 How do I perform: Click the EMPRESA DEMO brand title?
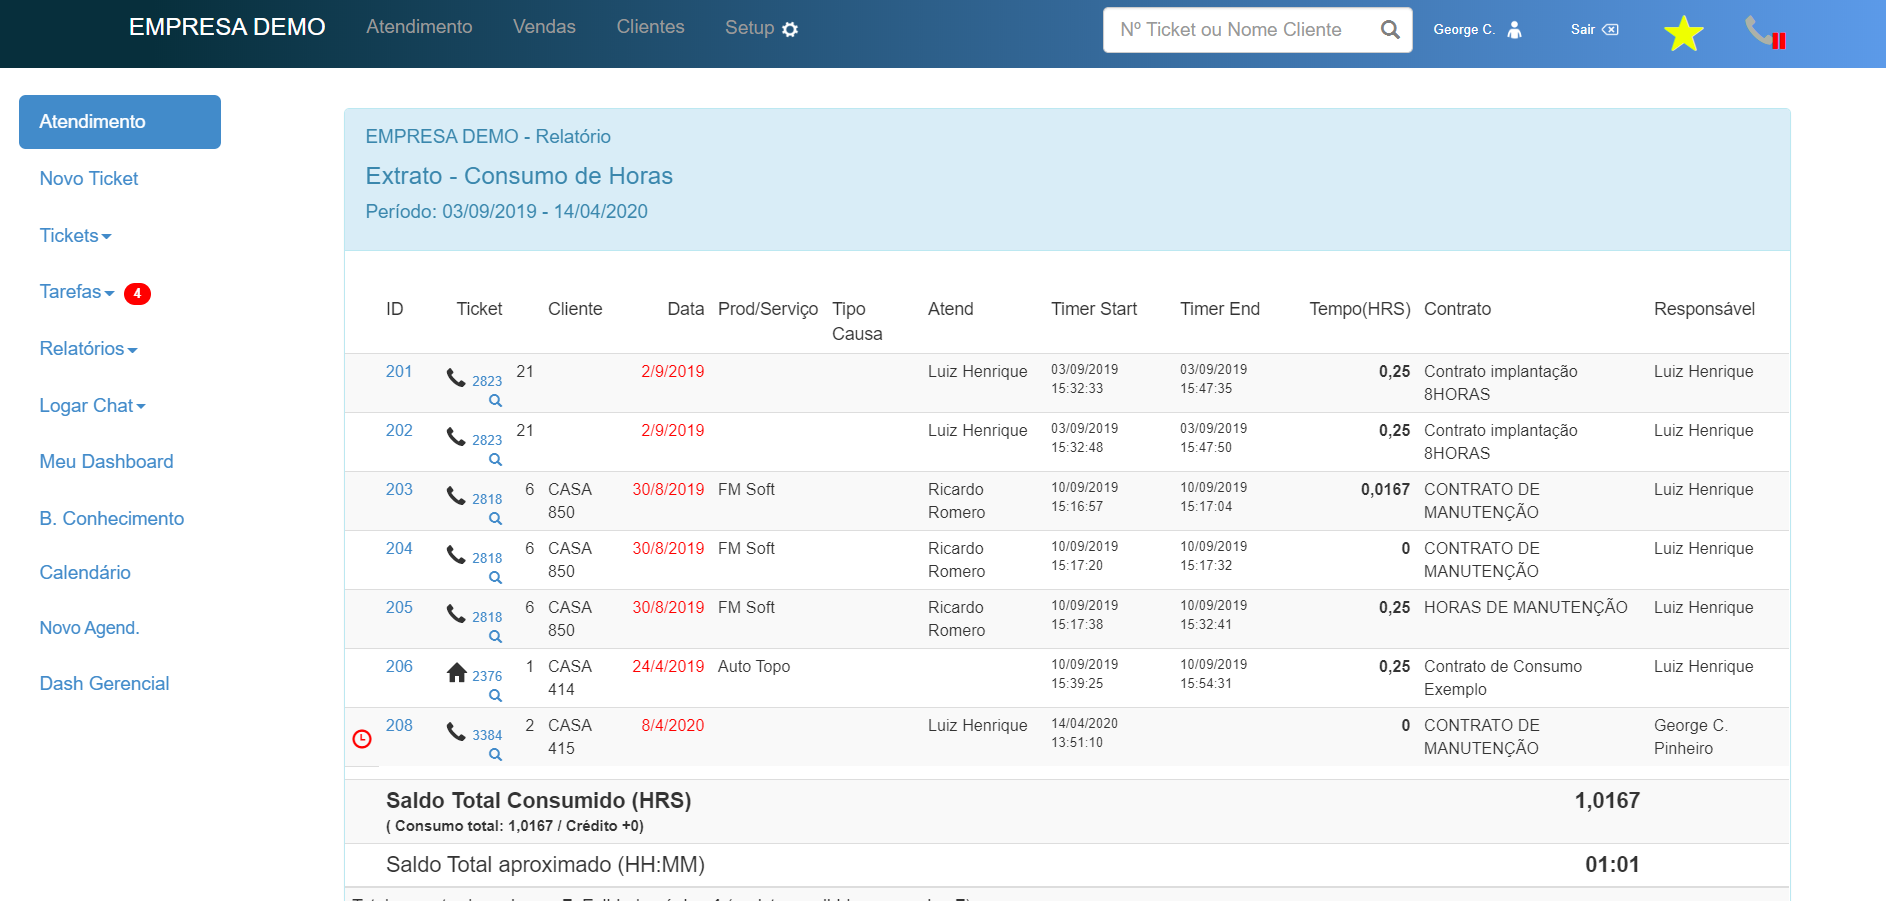227,27
